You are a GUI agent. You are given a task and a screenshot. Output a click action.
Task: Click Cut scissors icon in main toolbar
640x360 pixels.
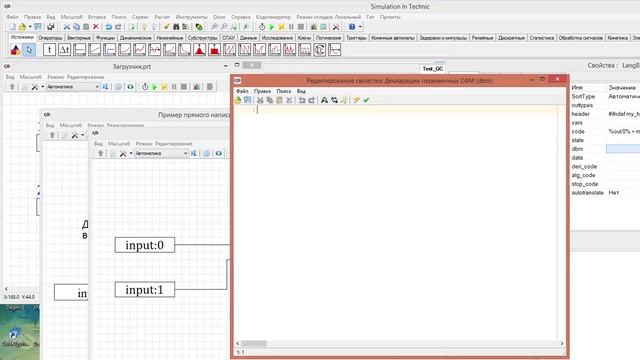click(67, 27)
